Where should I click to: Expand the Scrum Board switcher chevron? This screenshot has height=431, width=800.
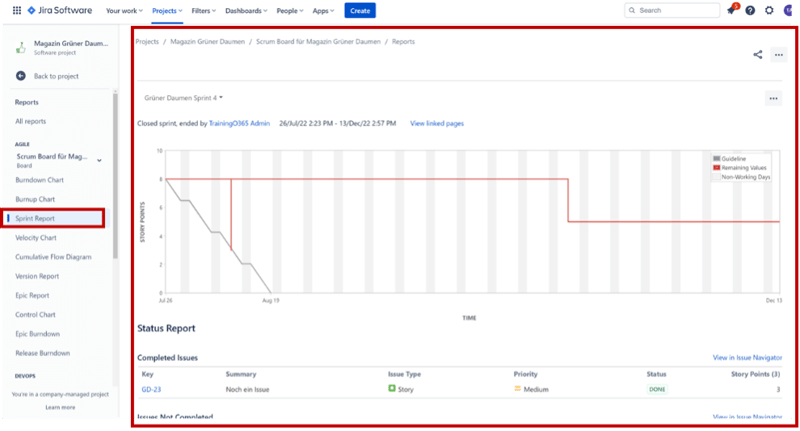[99, 160]
